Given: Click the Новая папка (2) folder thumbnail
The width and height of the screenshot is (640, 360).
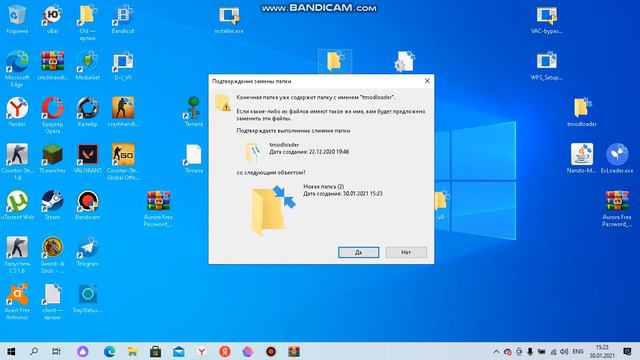Looking at the screenshot, I should point(272,210).
